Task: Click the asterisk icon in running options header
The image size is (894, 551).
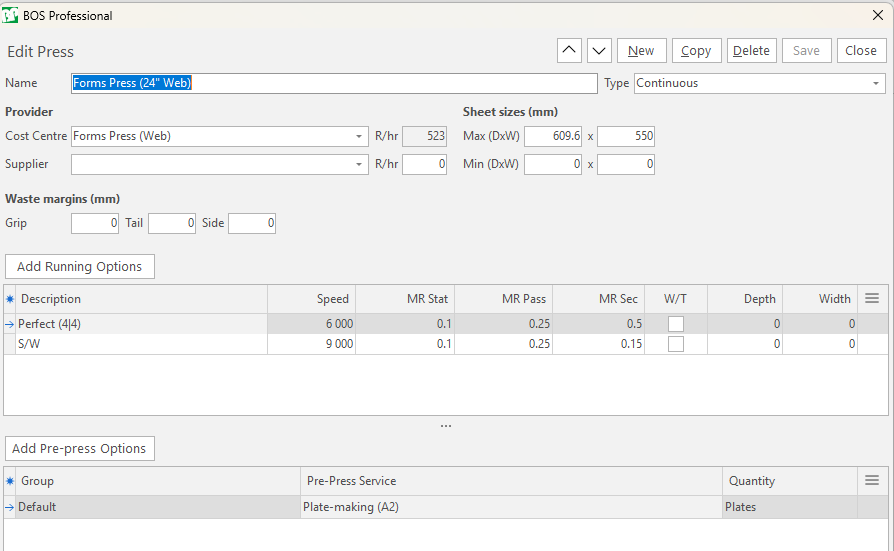Action: (10, 299)
